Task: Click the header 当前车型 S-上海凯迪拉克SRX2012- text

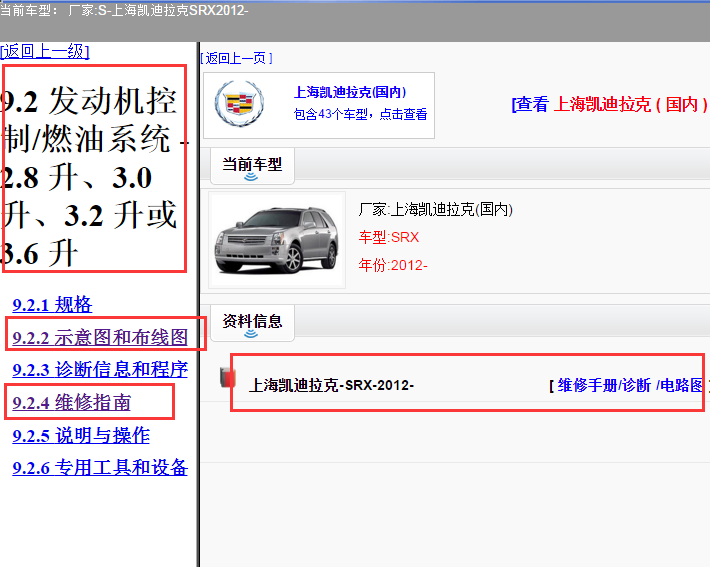Action: click(124, 10)
